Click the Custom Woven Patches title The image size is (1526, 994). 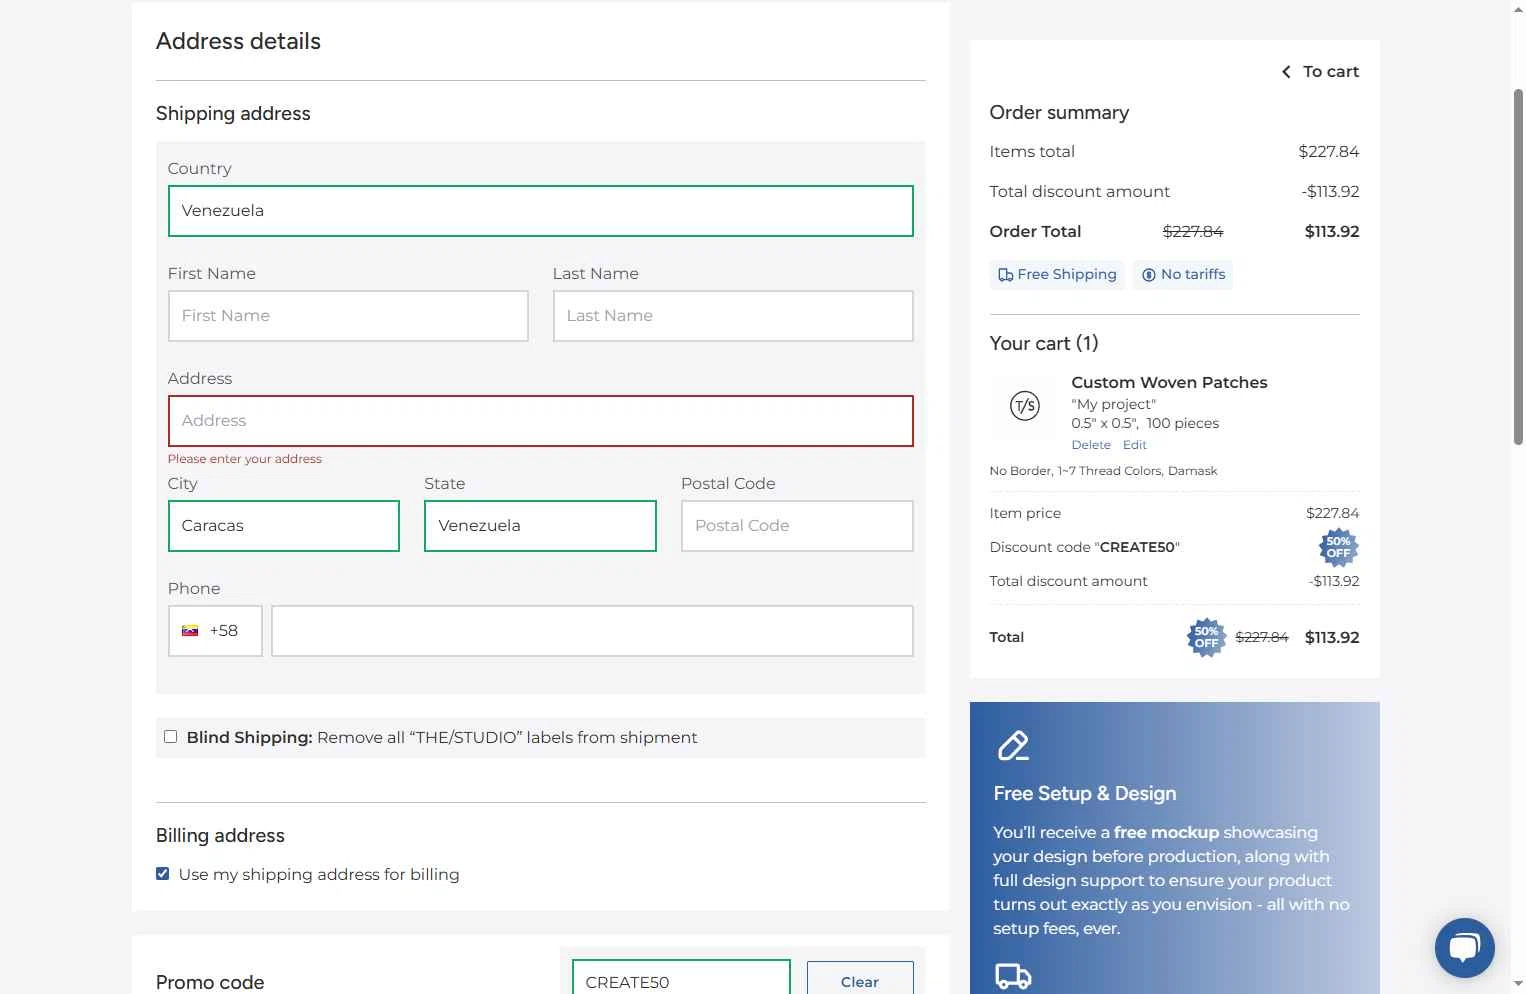(1169, 383)
